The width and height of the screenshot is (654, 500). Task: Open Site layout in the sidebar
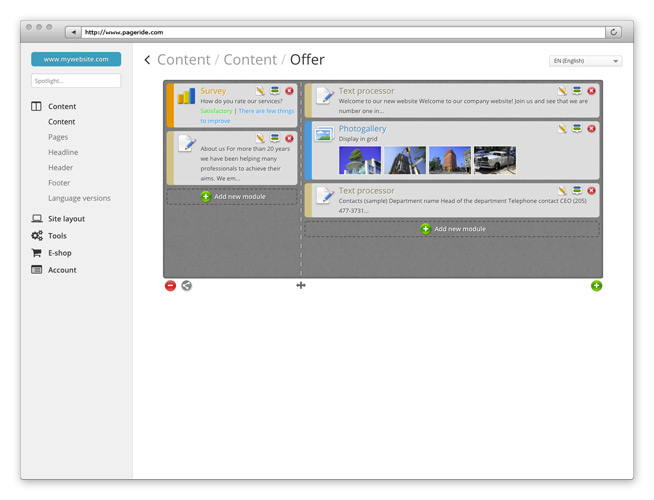(66, 219)
